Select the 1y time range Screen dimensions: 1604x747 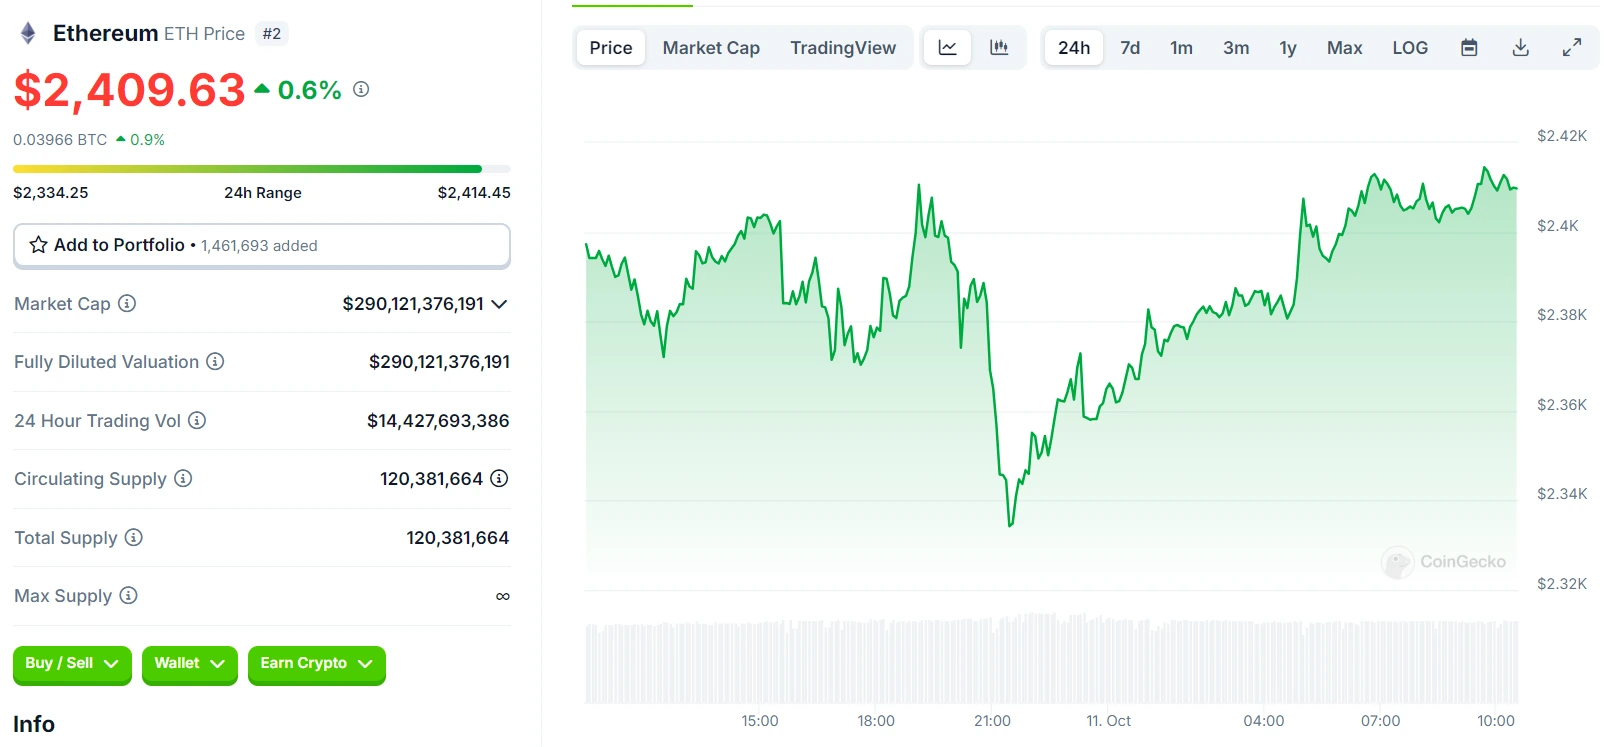(x=1288, y=47)
